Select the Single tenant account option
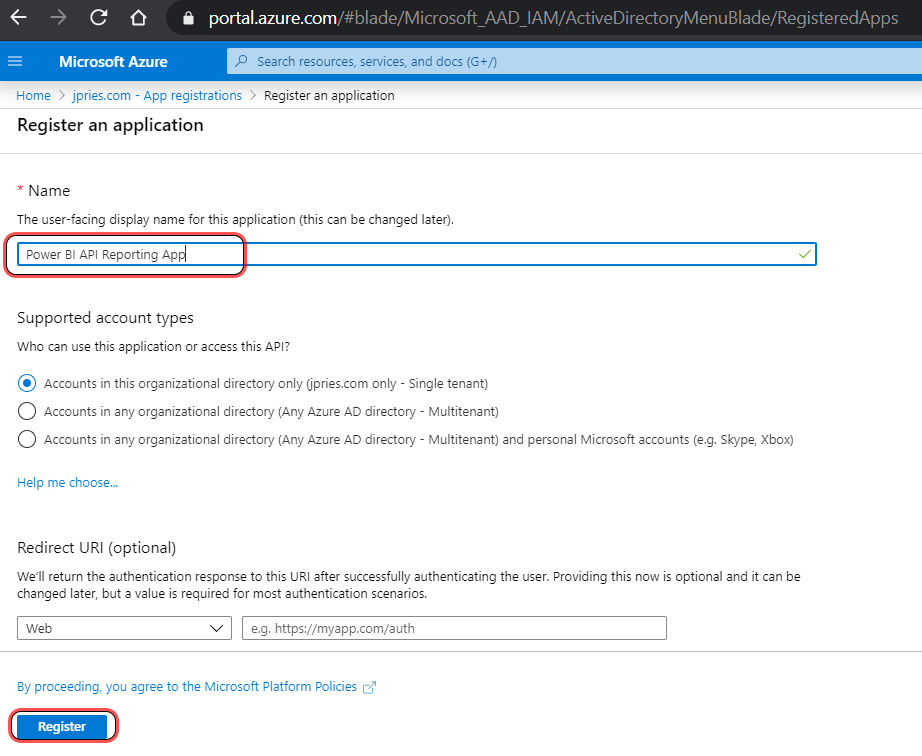The width and height of the screenshot is (922, 756). pyautogui.click(x=27, y=383)
